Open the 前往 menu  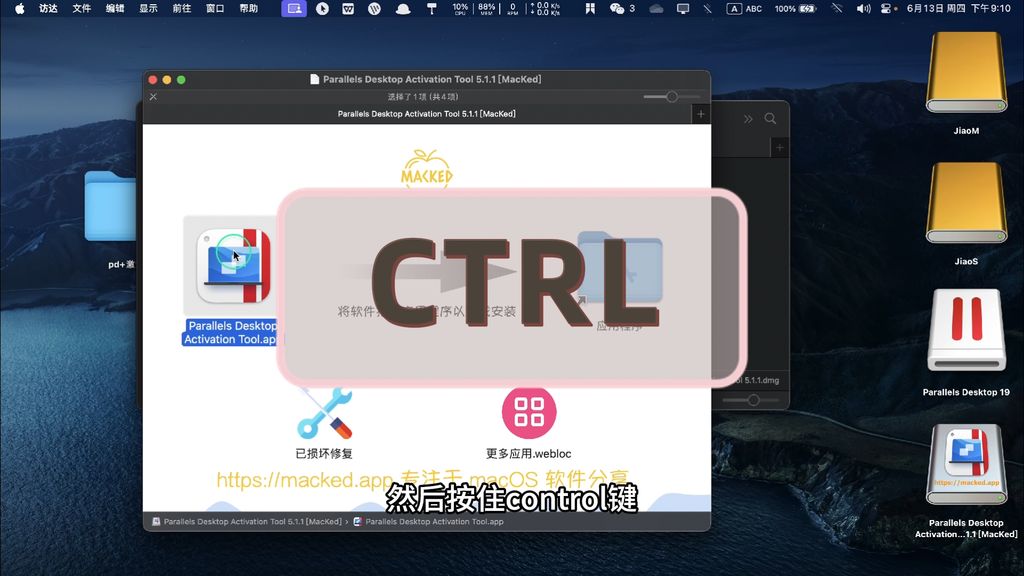coord(182,8)
